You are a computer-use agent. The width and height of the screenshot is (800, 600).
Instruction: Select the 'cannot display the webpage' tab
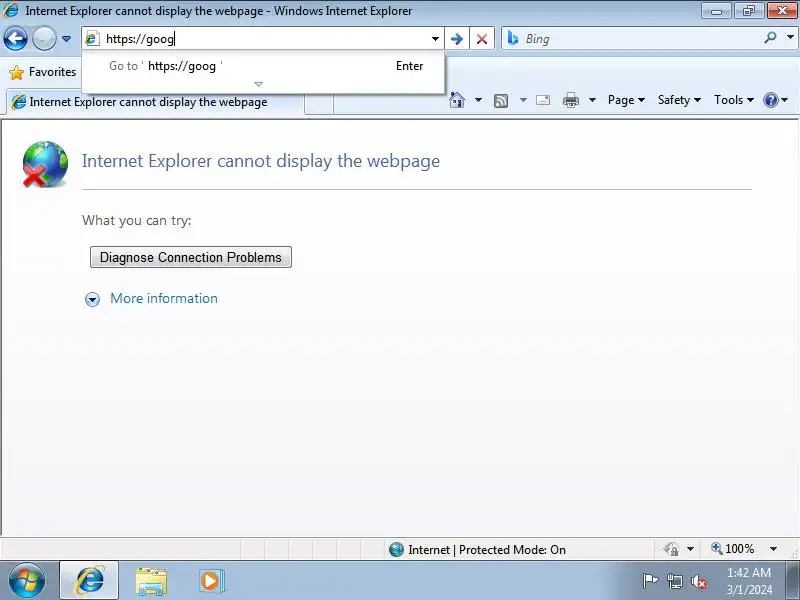click(x=155, y=102)
